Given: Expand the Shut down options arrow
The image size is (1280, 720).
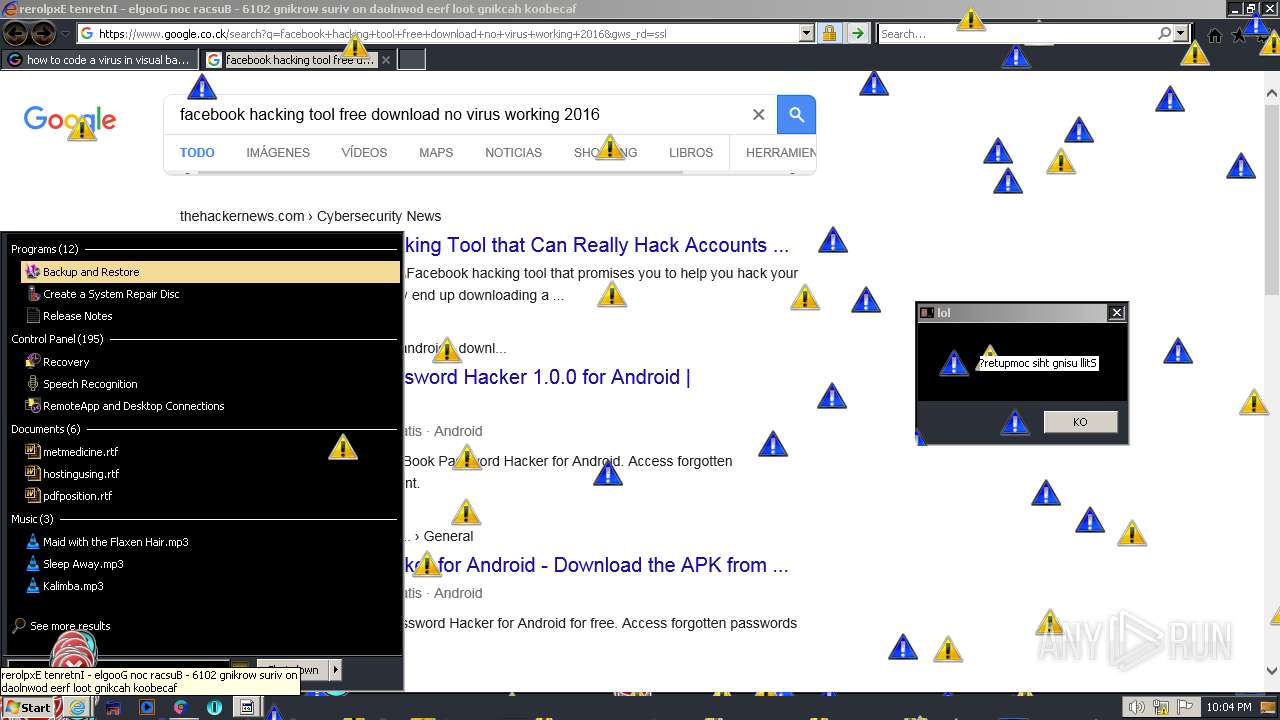Looking at the screenshot, I should pyautogui.click(x=335, y=670).
